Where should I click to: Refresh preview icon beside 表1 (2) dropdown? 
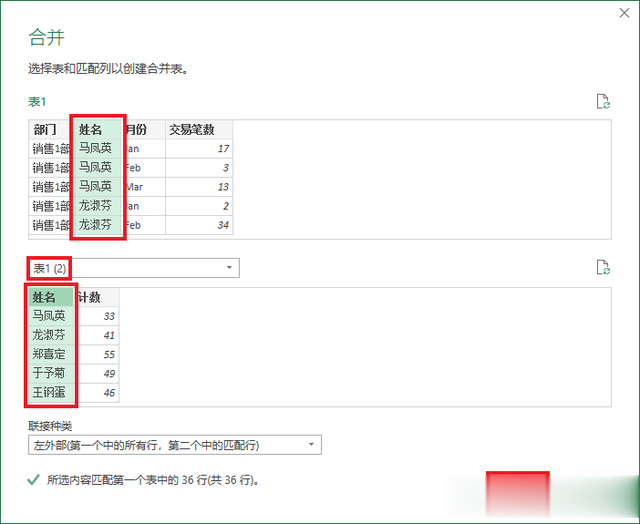pos(603,267)
